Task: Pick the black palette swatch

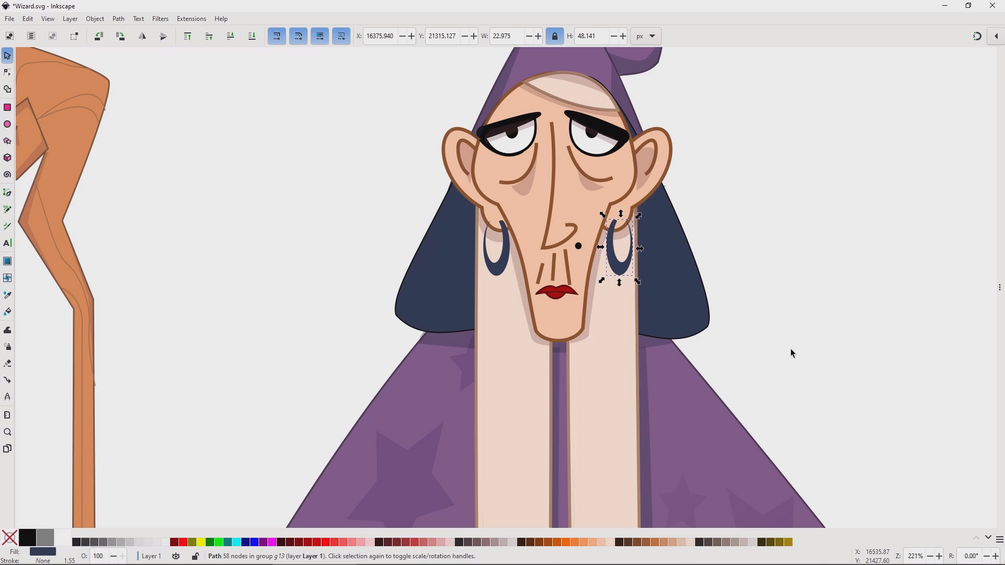Action: point(27,537)
